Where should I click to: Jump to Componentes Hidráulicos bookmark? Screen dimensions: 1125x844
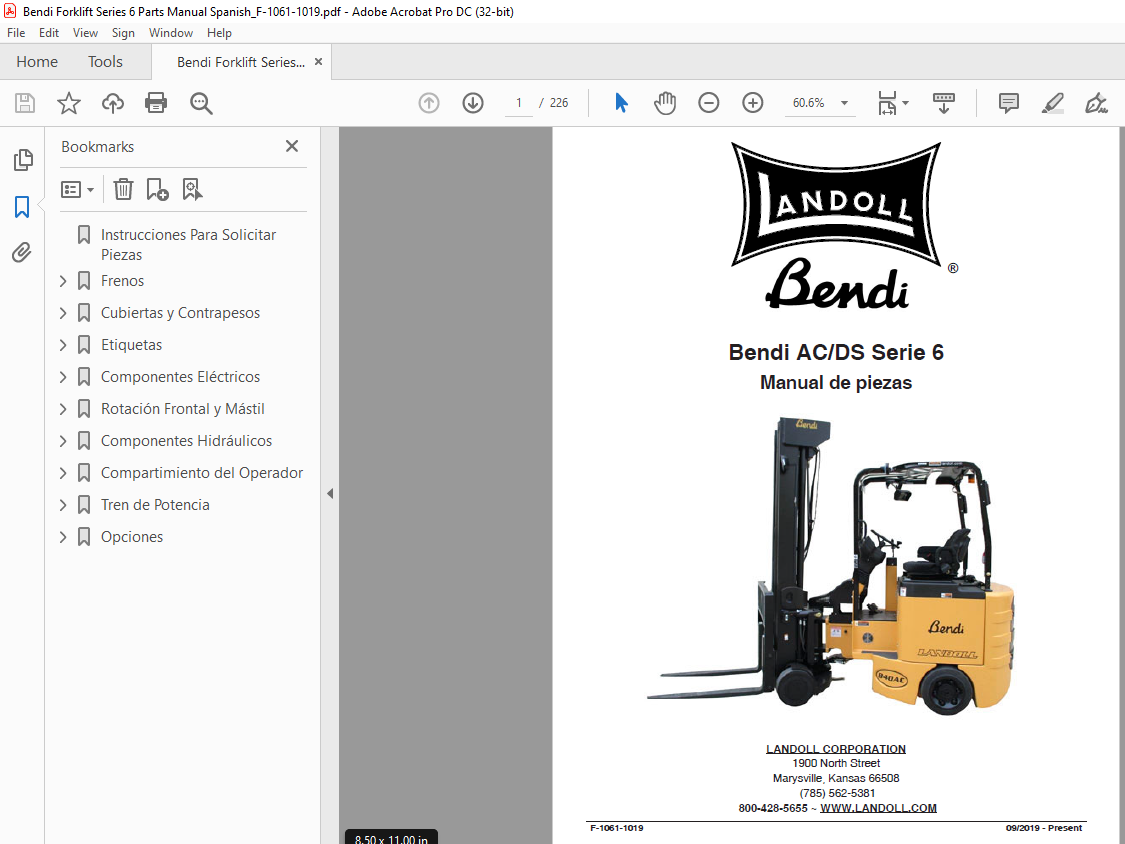tap(187, 441)
